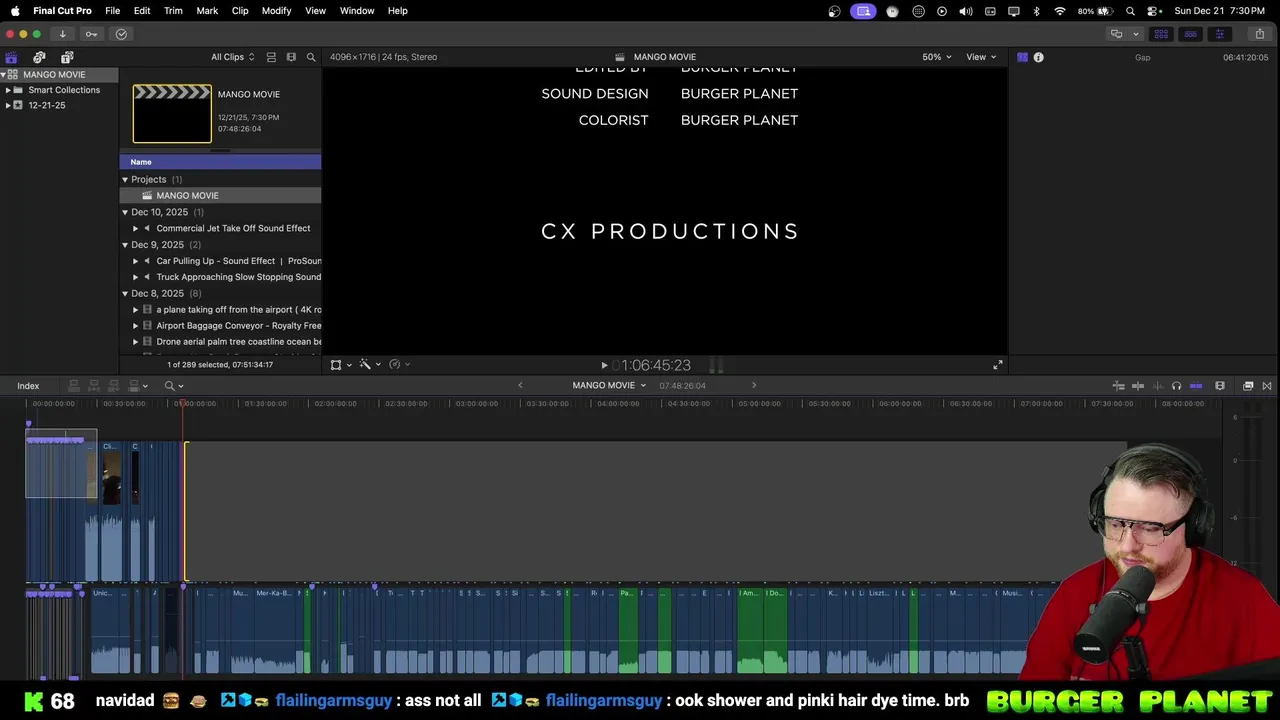The height and width of the screenshot is (720, 1280).
Task: Click the append clip edit icon
Action: click(x=114, y=386)
